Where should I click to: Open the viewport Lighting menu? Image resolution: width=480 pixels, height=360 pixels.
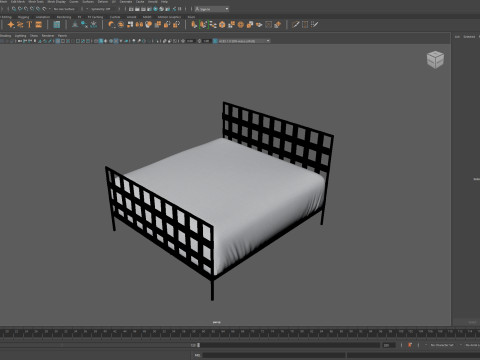coord(20,36)
